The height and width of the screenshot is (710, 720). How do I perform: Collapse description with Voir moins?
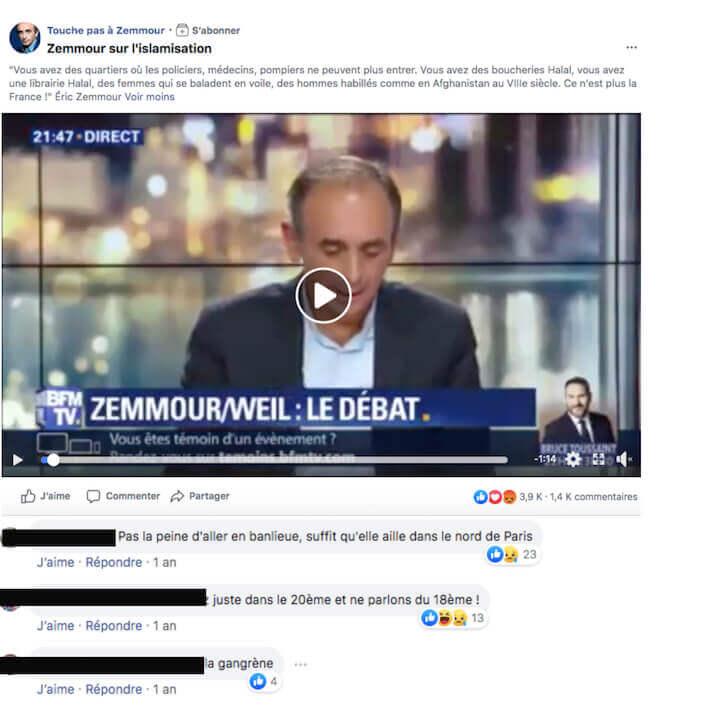150,97
